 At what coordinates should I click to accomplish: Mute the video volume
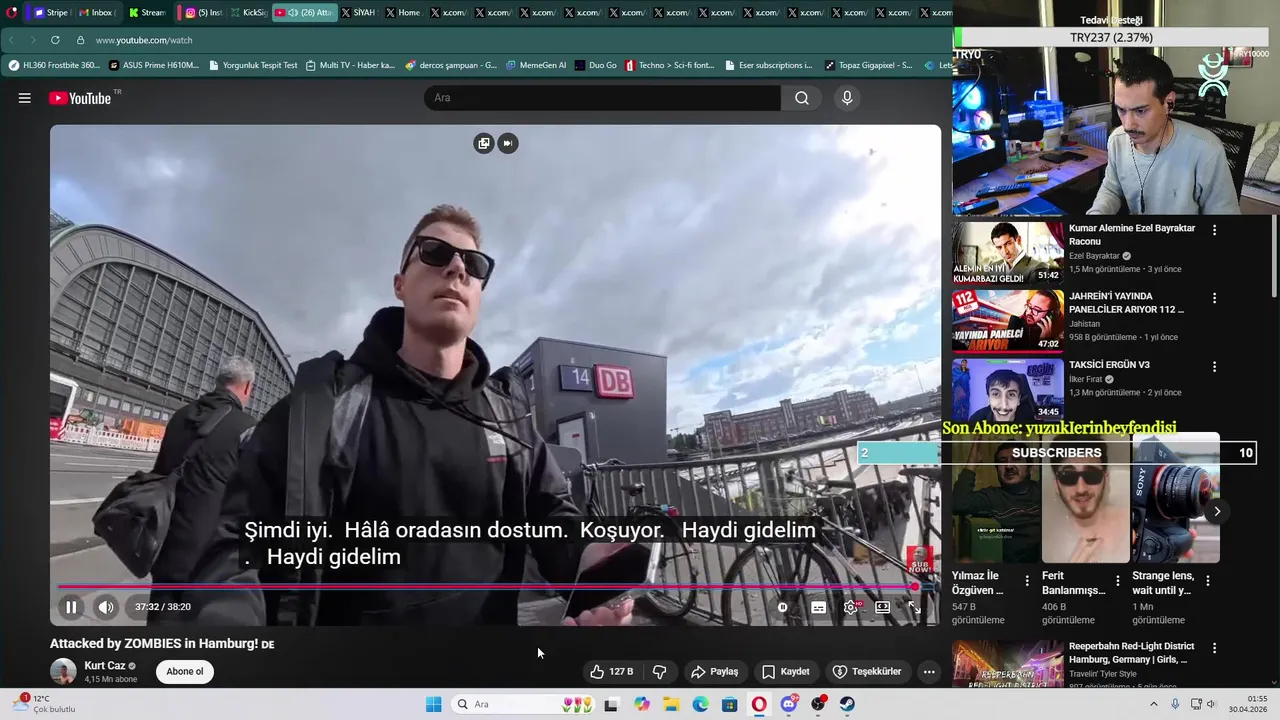click(x=106, y=607)
